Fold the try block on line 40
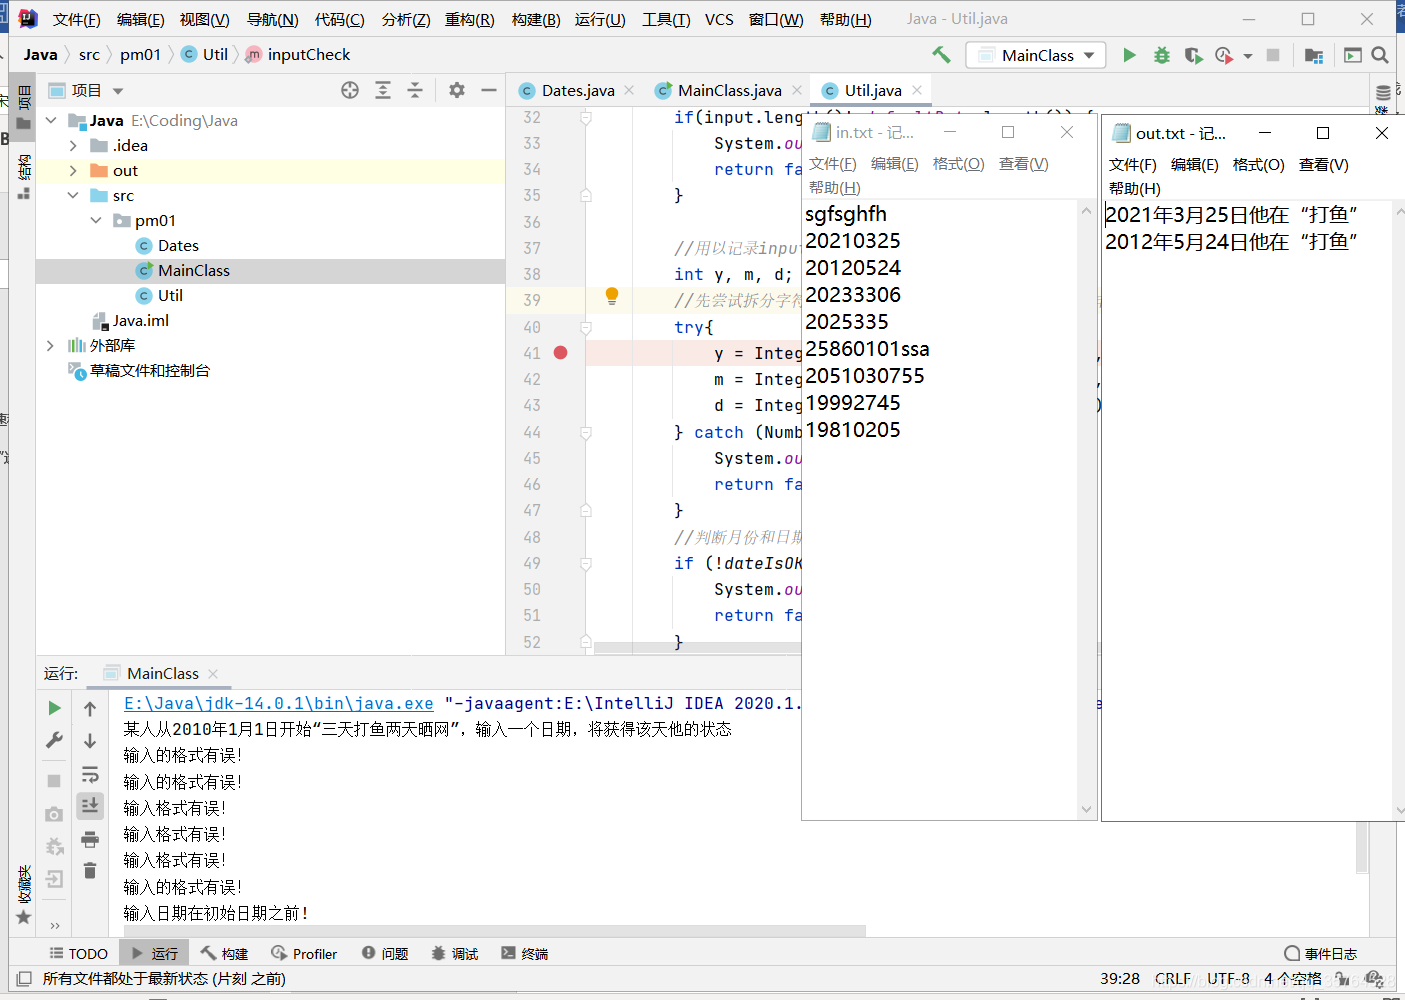This screenshot has height=1000, width=1405. (x=586, y=327)
